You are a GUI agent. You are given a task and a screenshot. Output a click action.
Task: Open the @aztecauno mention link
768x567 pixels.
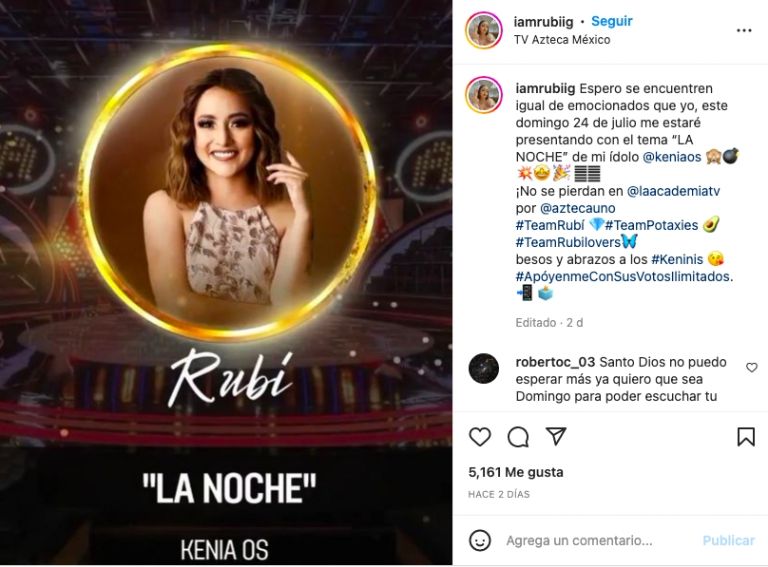coord(577,208)
